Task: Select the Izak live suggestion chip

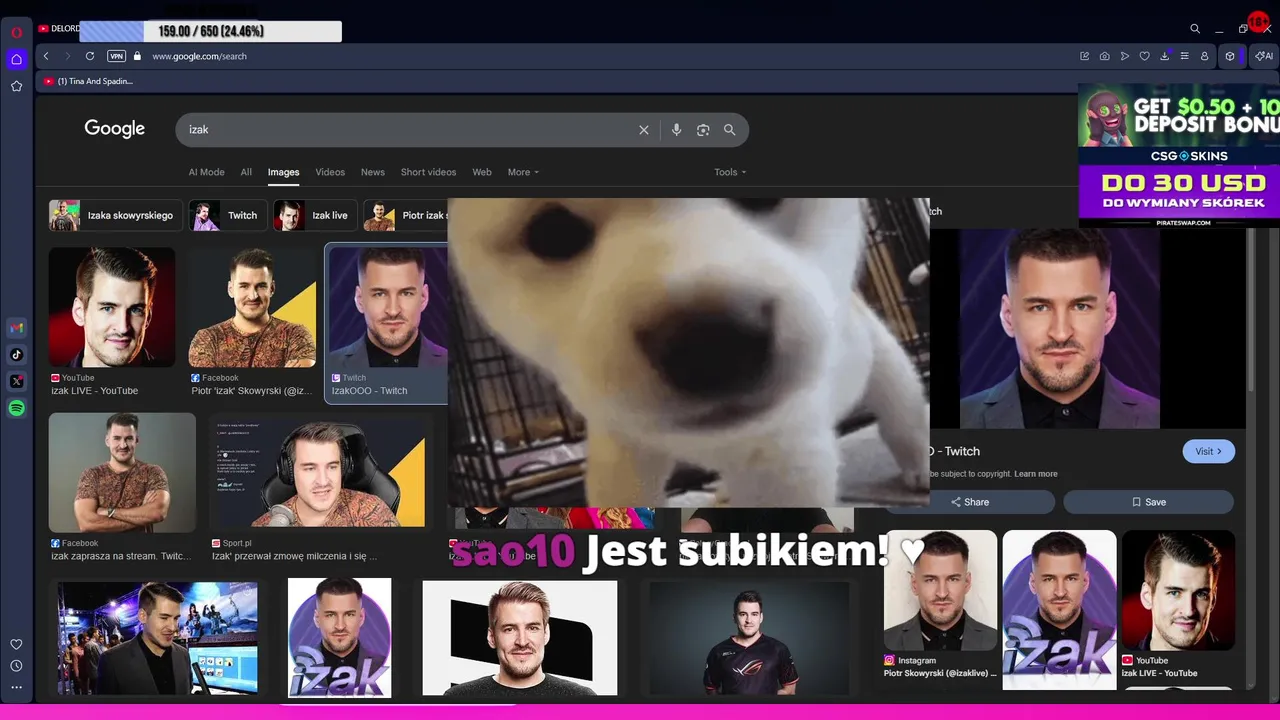Action: click(x=313, y=215)
